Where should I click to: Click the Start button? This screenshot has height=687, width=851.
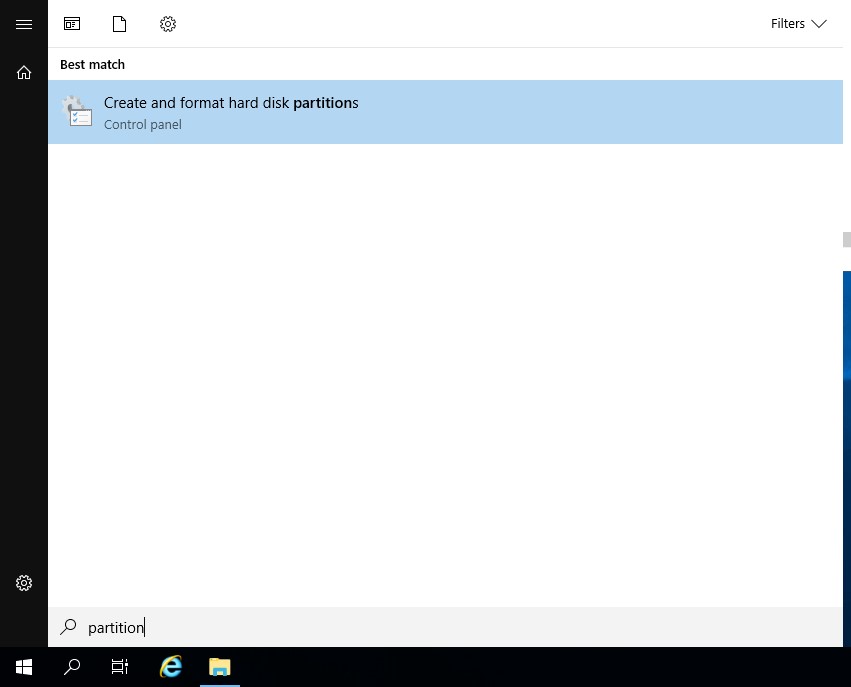[x=23, y=667]
